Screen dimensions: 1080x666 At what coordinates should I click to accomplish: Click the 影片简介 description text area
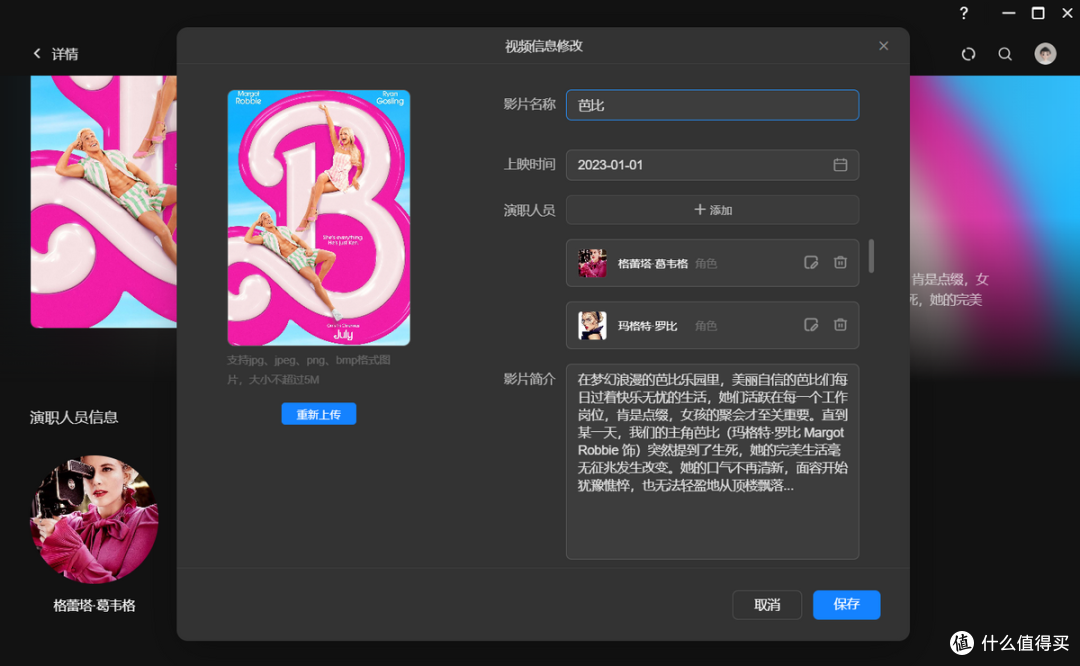pos(712,461)
